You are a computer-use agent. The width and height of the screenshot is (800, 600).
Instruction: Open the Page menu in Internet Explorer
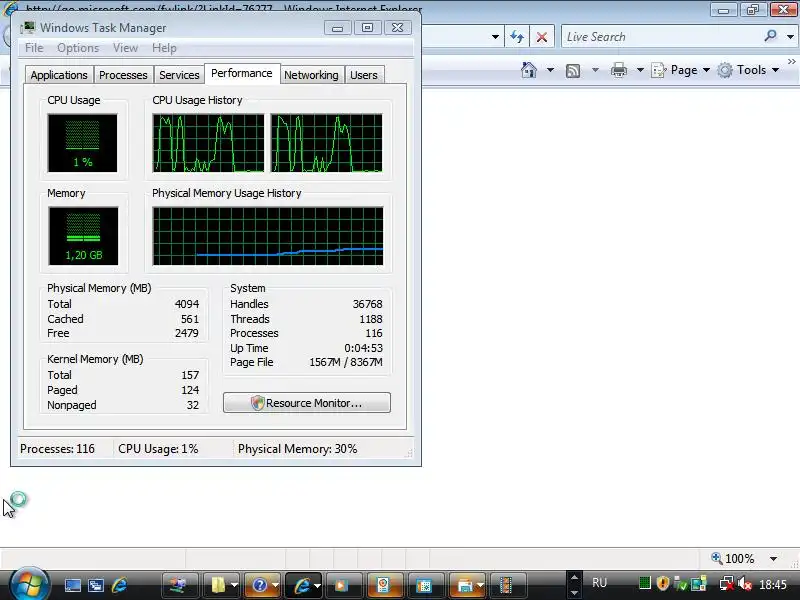(x=681, y=70)
